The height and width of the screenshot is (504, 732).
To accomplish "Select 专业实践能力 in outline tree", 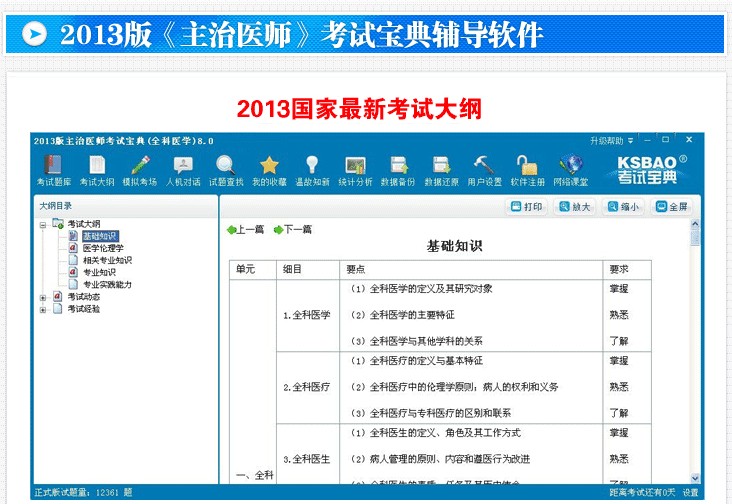I will [107, 285].
